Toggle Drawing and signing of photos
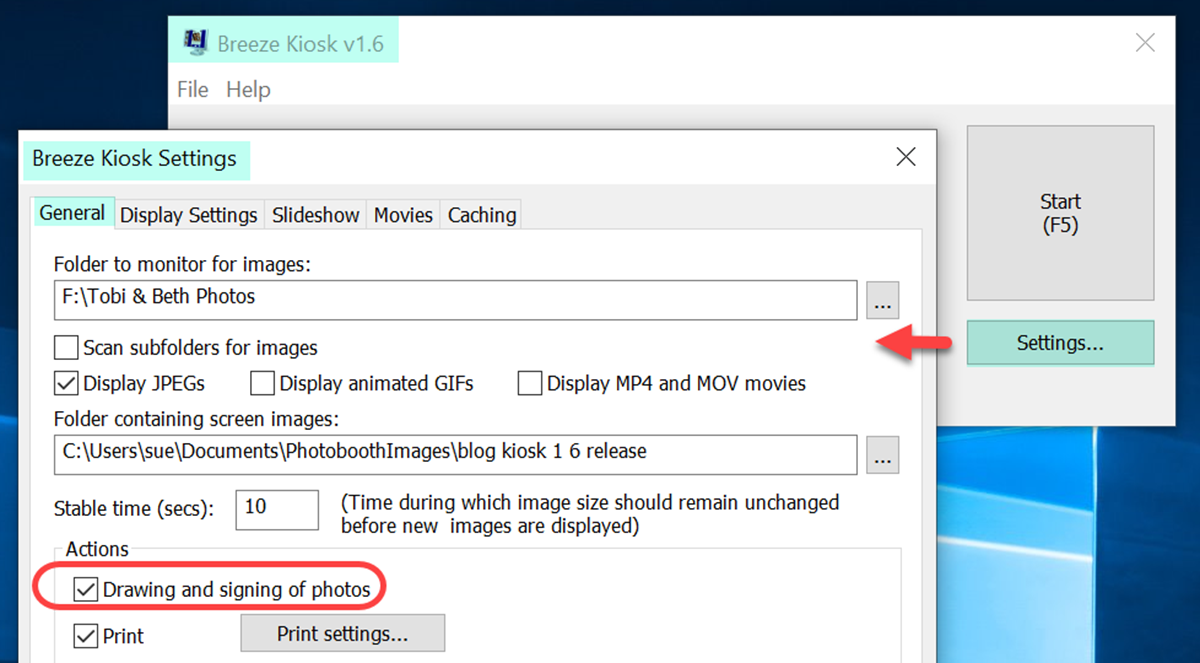The width and height of the screenshot is (1200, 663). click(86, 590)
